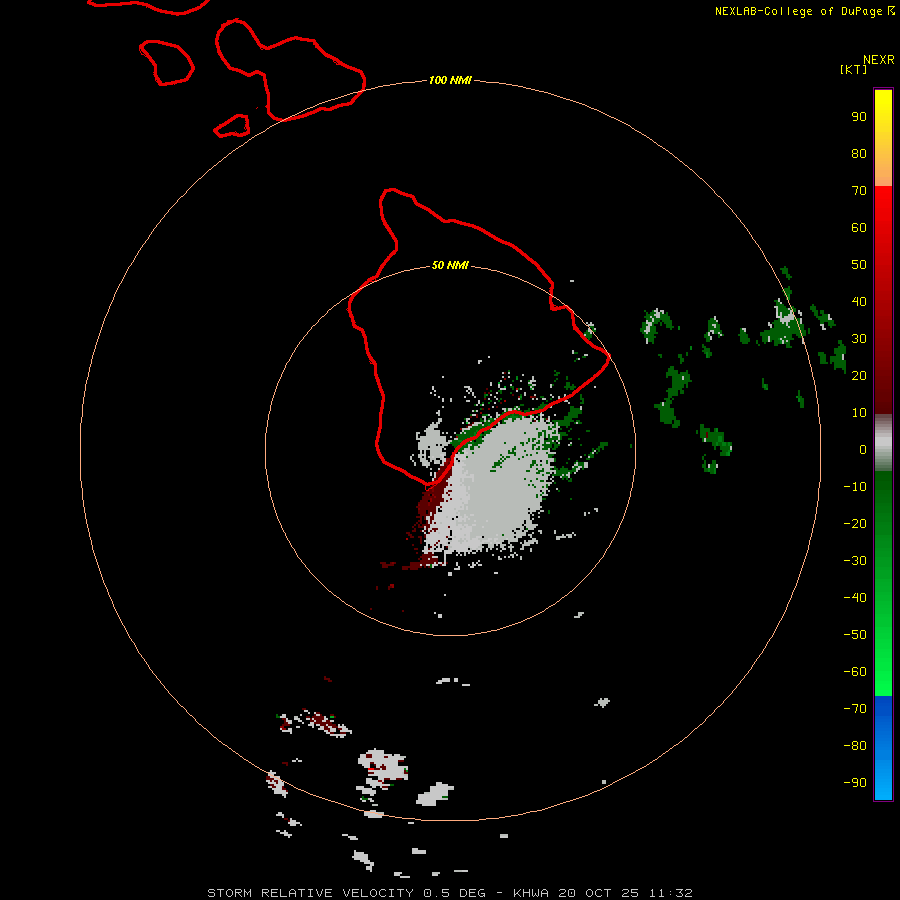Pick the blue segment at the color bar bottom
Viewport: 900px width, 900px height.
click(883, 748)
